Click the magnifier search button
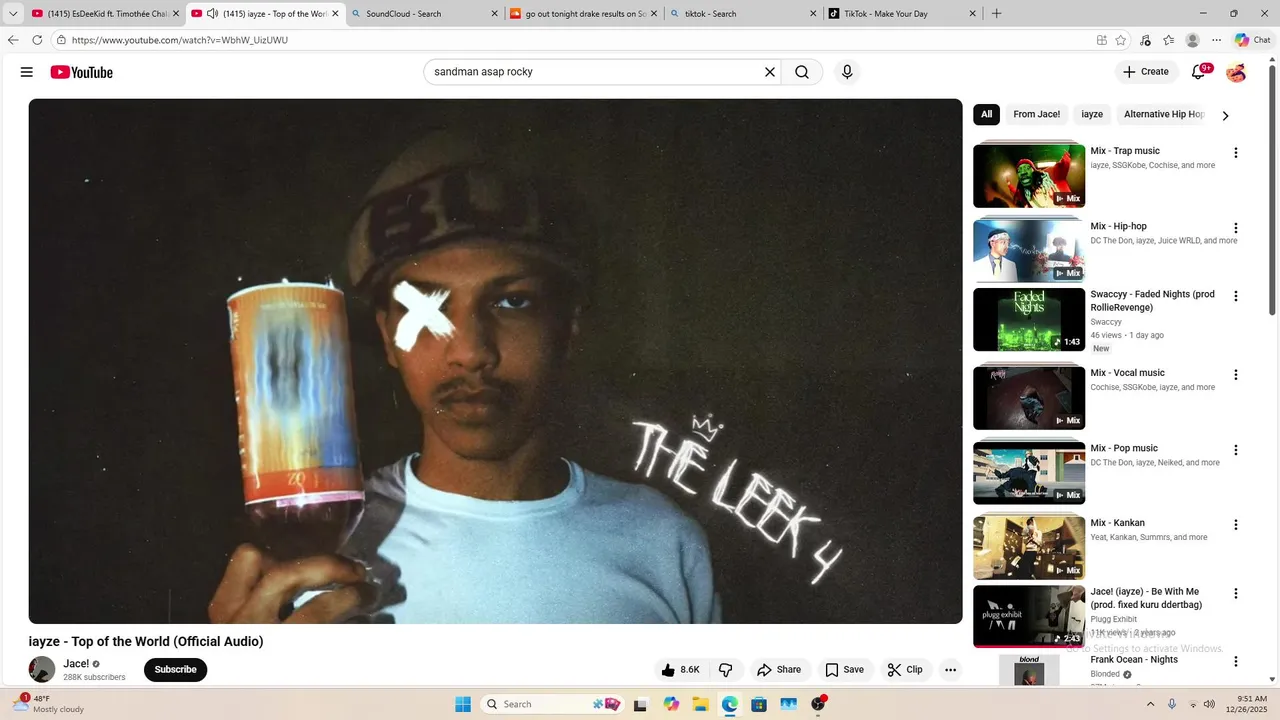Image resolution: width=1280 pixels, height=720 pixels. [802, 72]
